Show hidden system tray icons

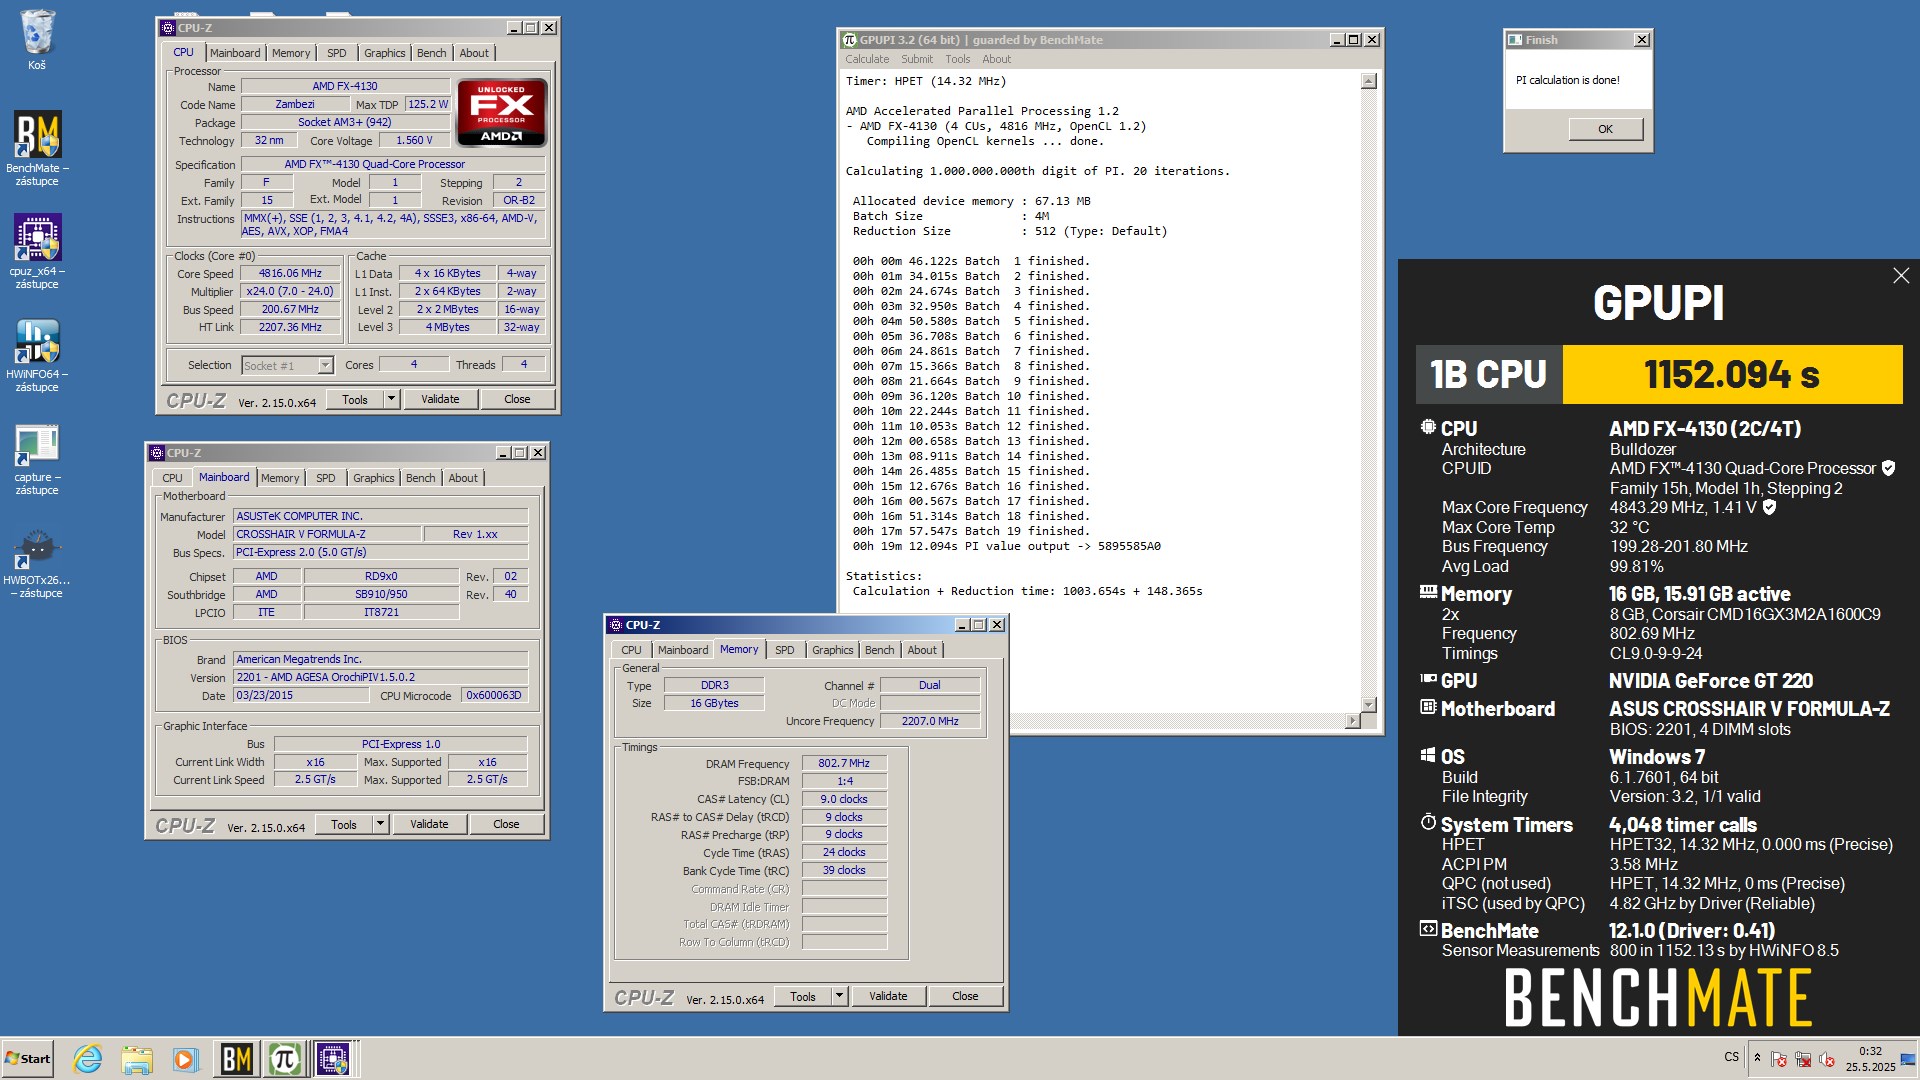[x=1757, y=1058]
